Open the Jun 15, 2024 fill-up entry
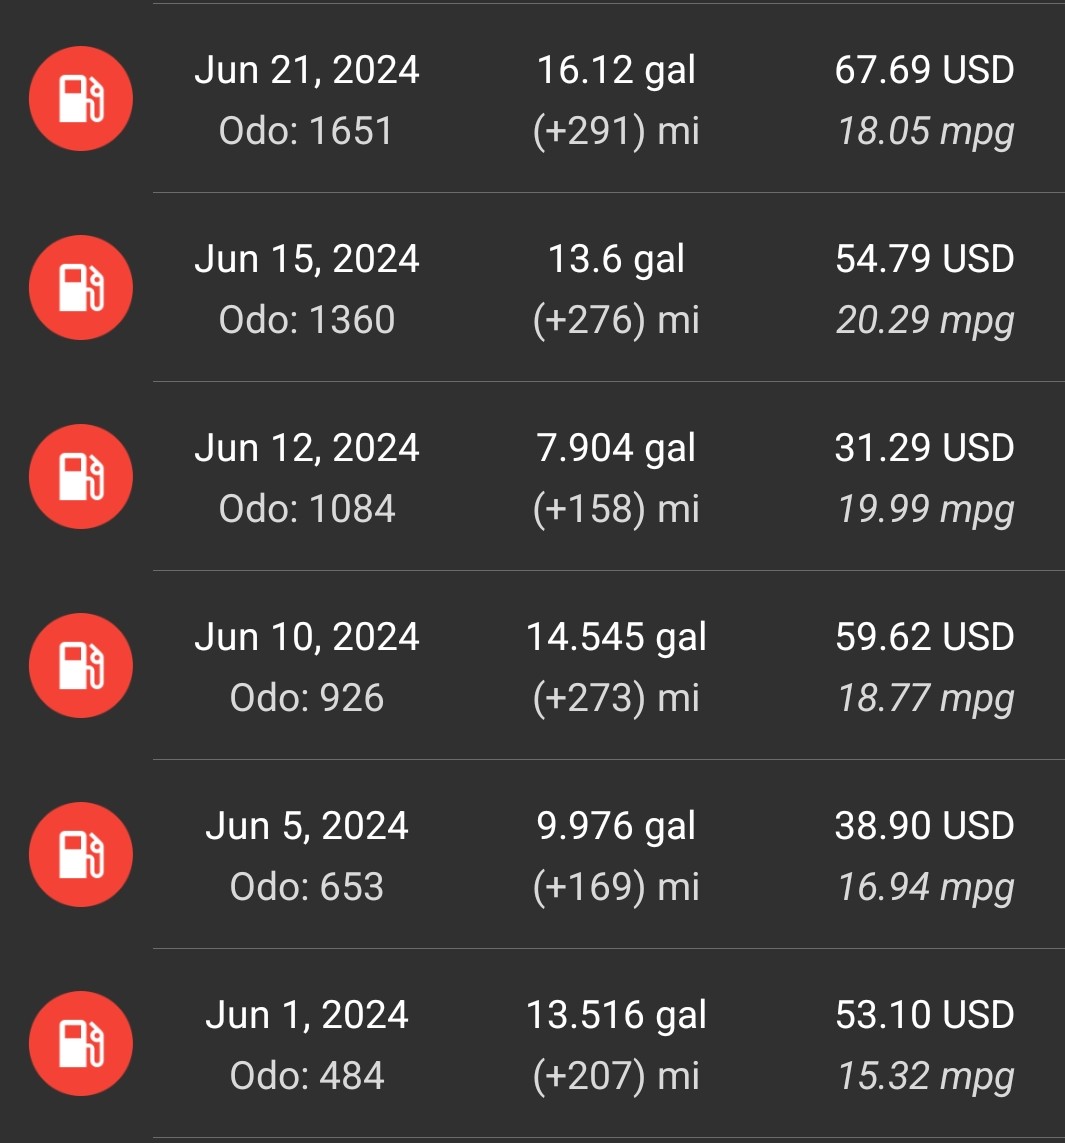The width and height of the screenshot is (1065, 1143). (x=532, y=287)
